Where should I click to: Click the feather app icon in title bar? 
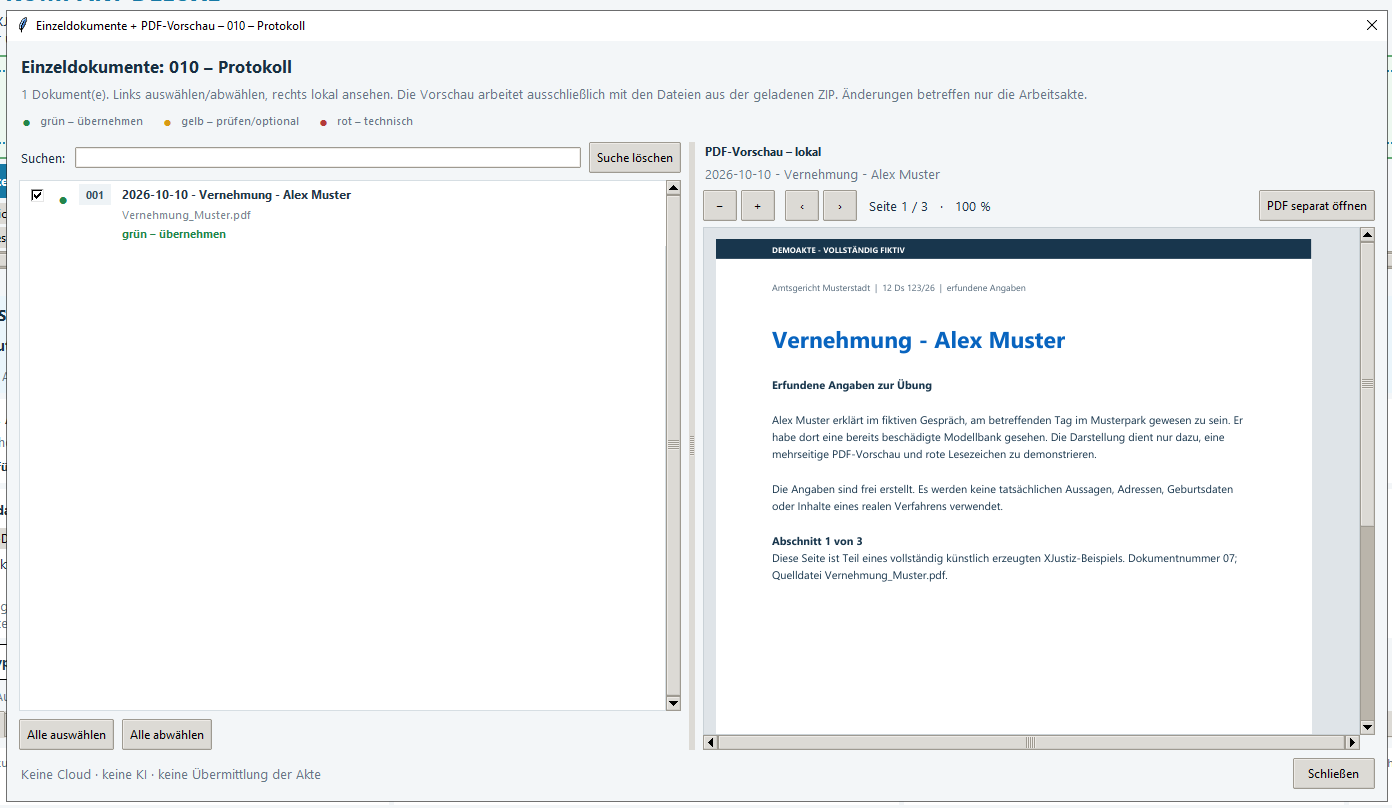[x=22, y=25]
